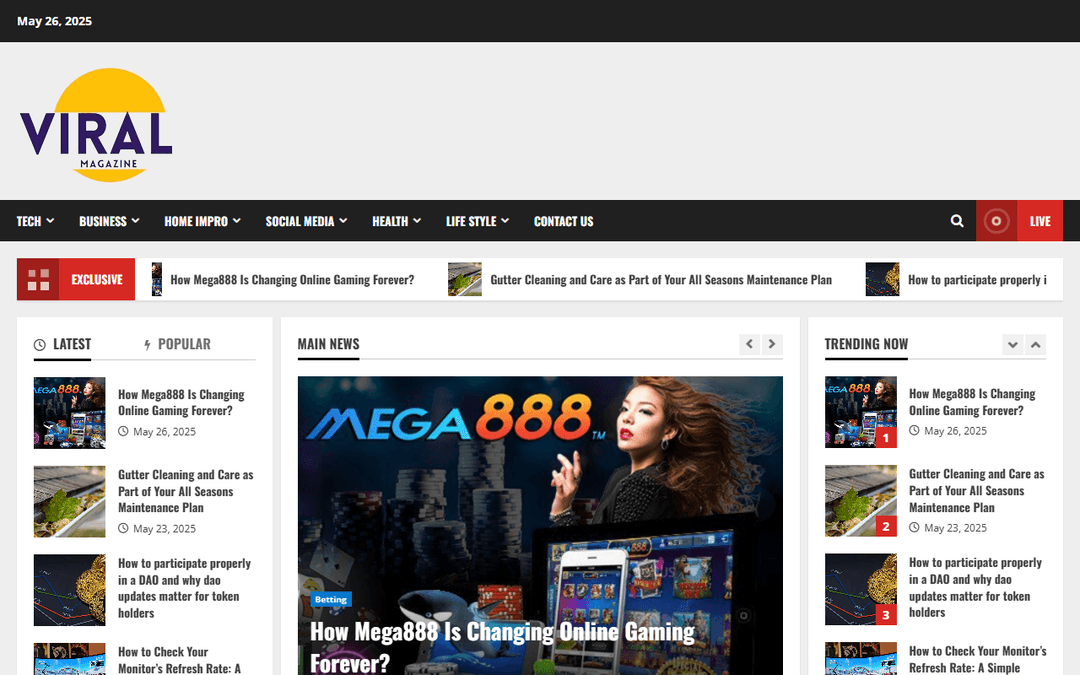The width and height of the screenshot is (1080, 675).
Task: Click the date in top bar
Action: click(54, 21)
